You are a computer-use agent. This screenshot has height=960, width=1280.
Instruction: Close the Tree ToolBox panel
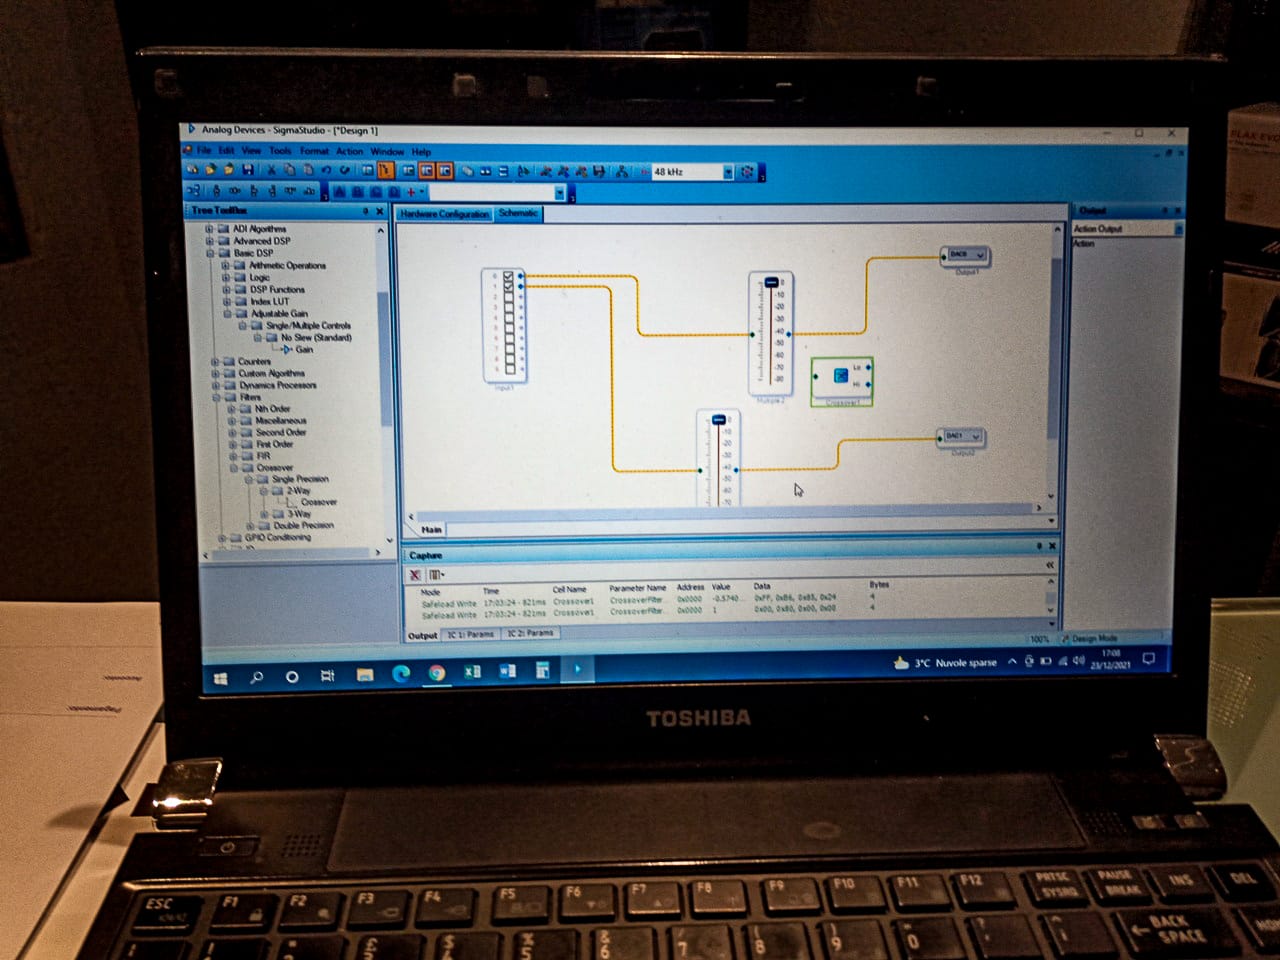[x=380, y=211]
